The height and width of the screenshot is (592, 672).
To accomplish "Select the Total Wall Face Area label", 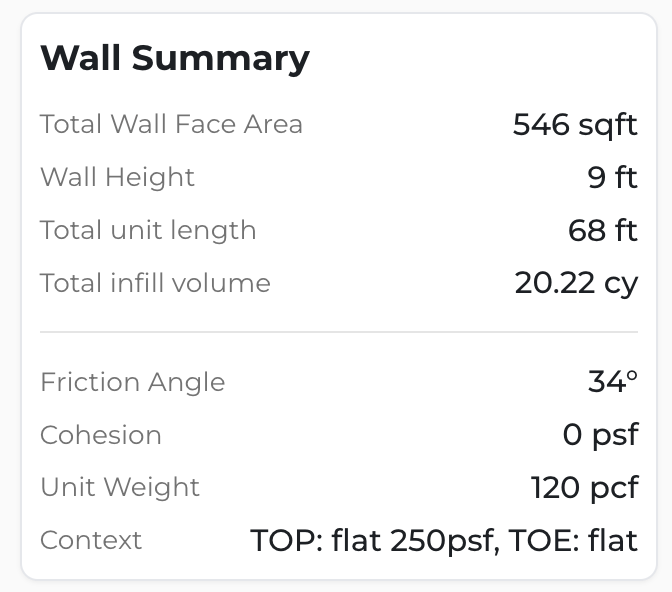I will pyautogui.click(x=171, y=124).
